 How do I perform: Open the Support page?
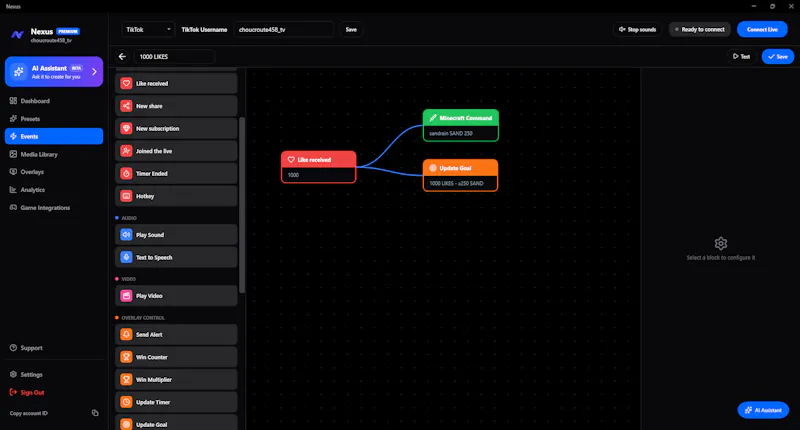click(54, 348)
